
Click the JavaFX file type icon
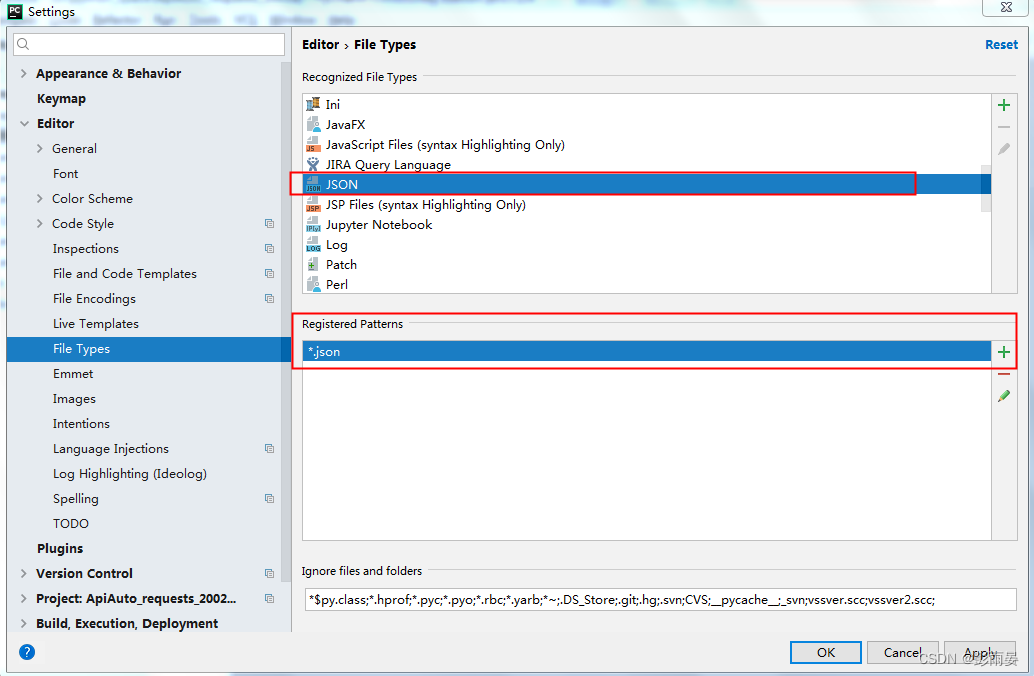click(313, 124)
